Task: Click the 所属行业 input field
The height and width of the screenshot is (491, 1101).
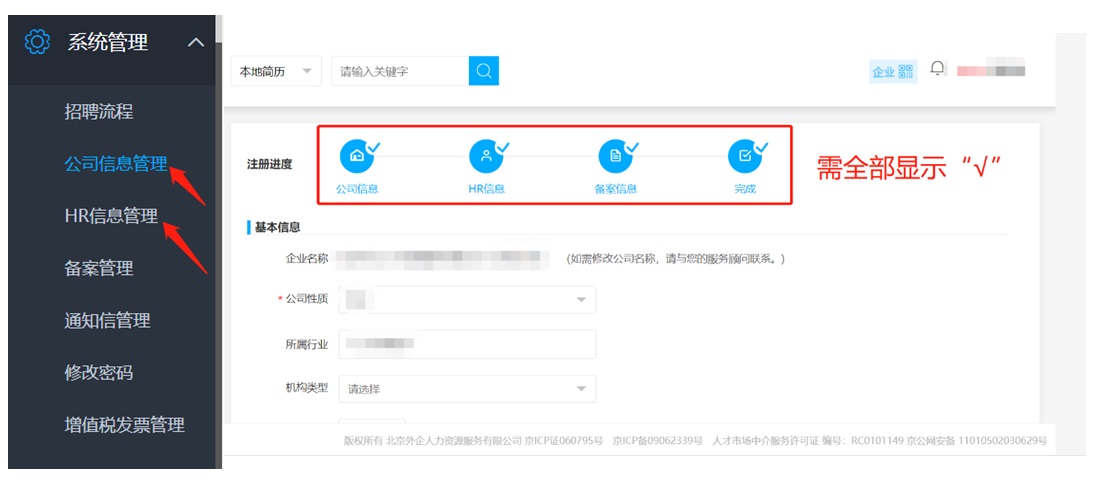Action: [x=467, y=344]
